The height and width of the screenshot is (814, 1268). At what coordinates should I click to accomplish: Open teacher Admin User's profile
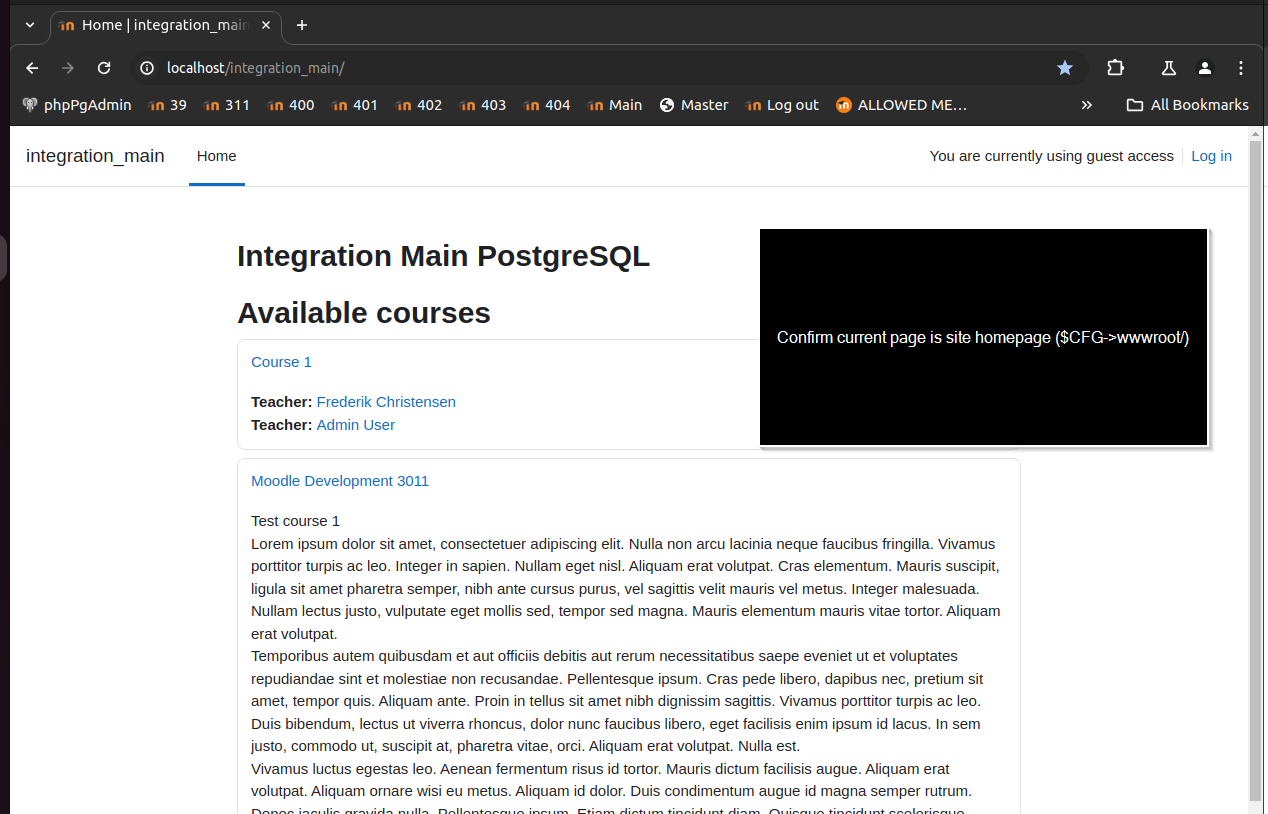[x=356, y=425]
